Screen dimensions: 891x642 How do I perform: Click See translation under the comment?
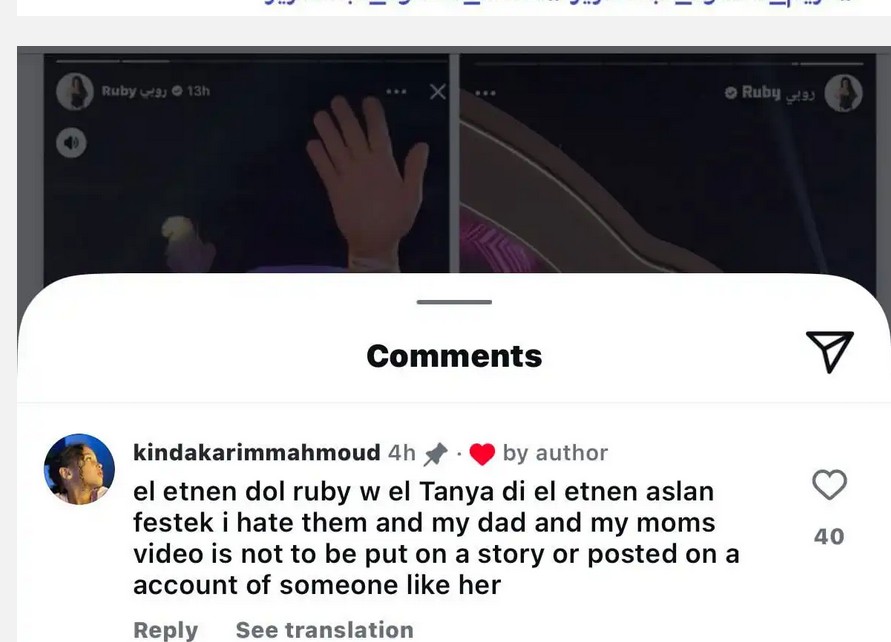click(324, 630)
